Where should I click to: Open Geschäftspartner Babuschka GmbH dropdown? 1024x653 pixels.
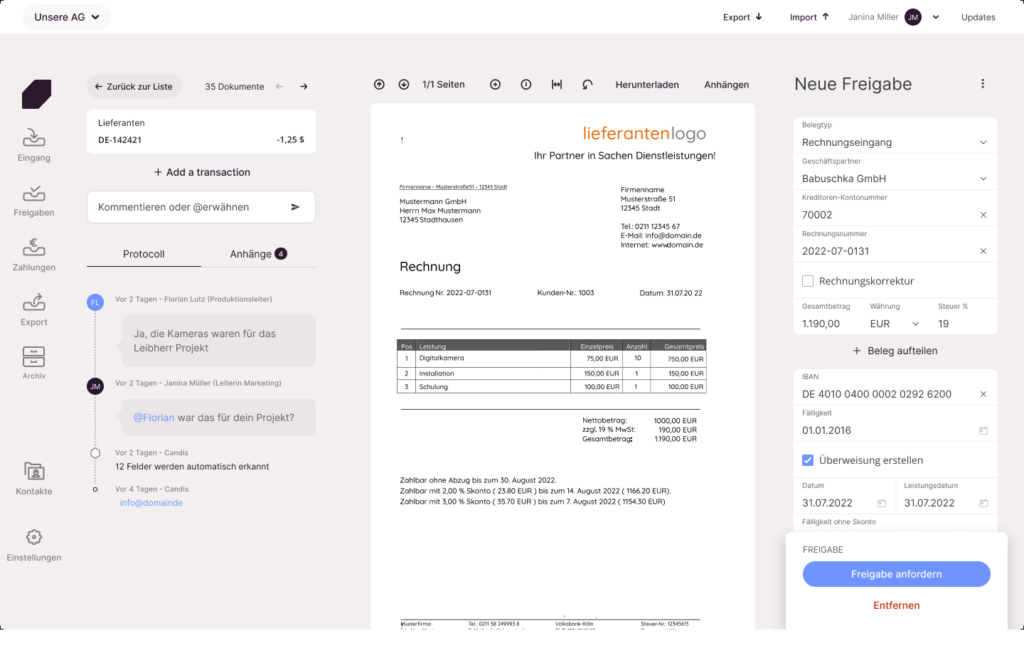coord(895,172)
